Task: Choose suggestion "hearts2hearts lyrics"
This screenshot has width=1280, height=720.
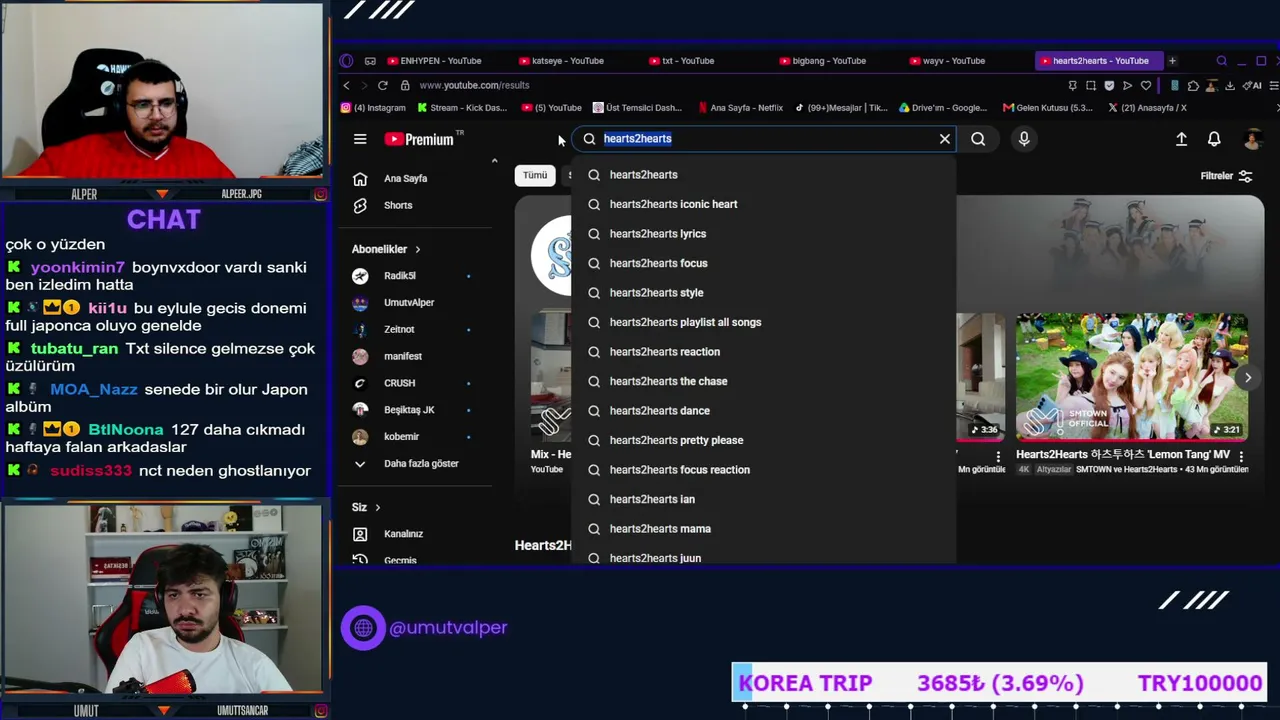Action: pyautogui.click(x=764, y=234)
